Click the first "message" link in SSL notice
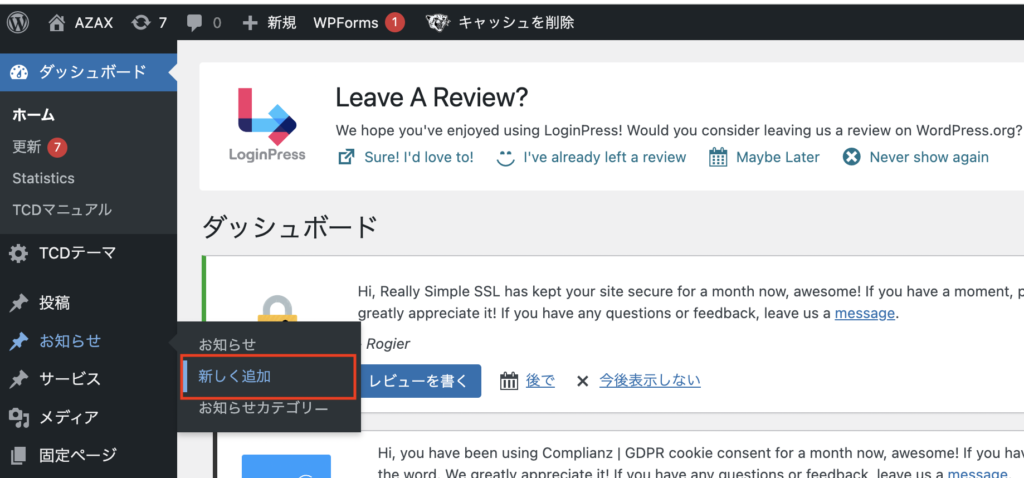Screen dimensions: 1024x478 (x=865, y=313)
